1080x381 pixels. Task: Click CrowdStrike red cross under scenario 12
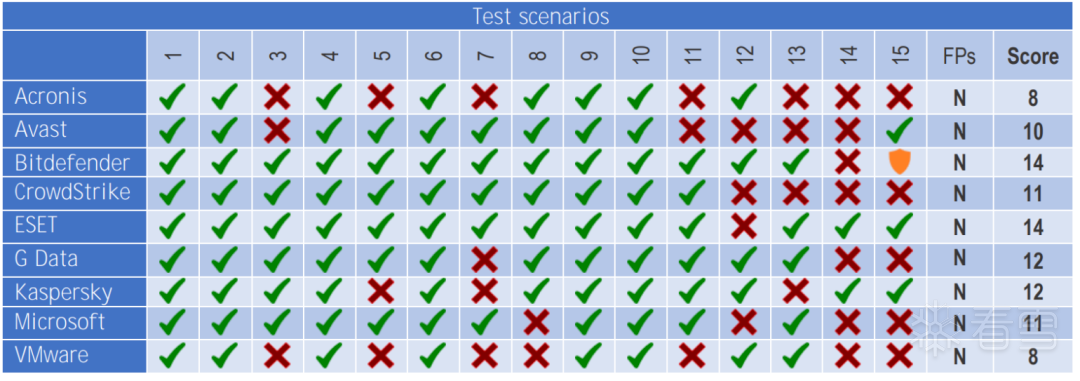pos(744,193)
